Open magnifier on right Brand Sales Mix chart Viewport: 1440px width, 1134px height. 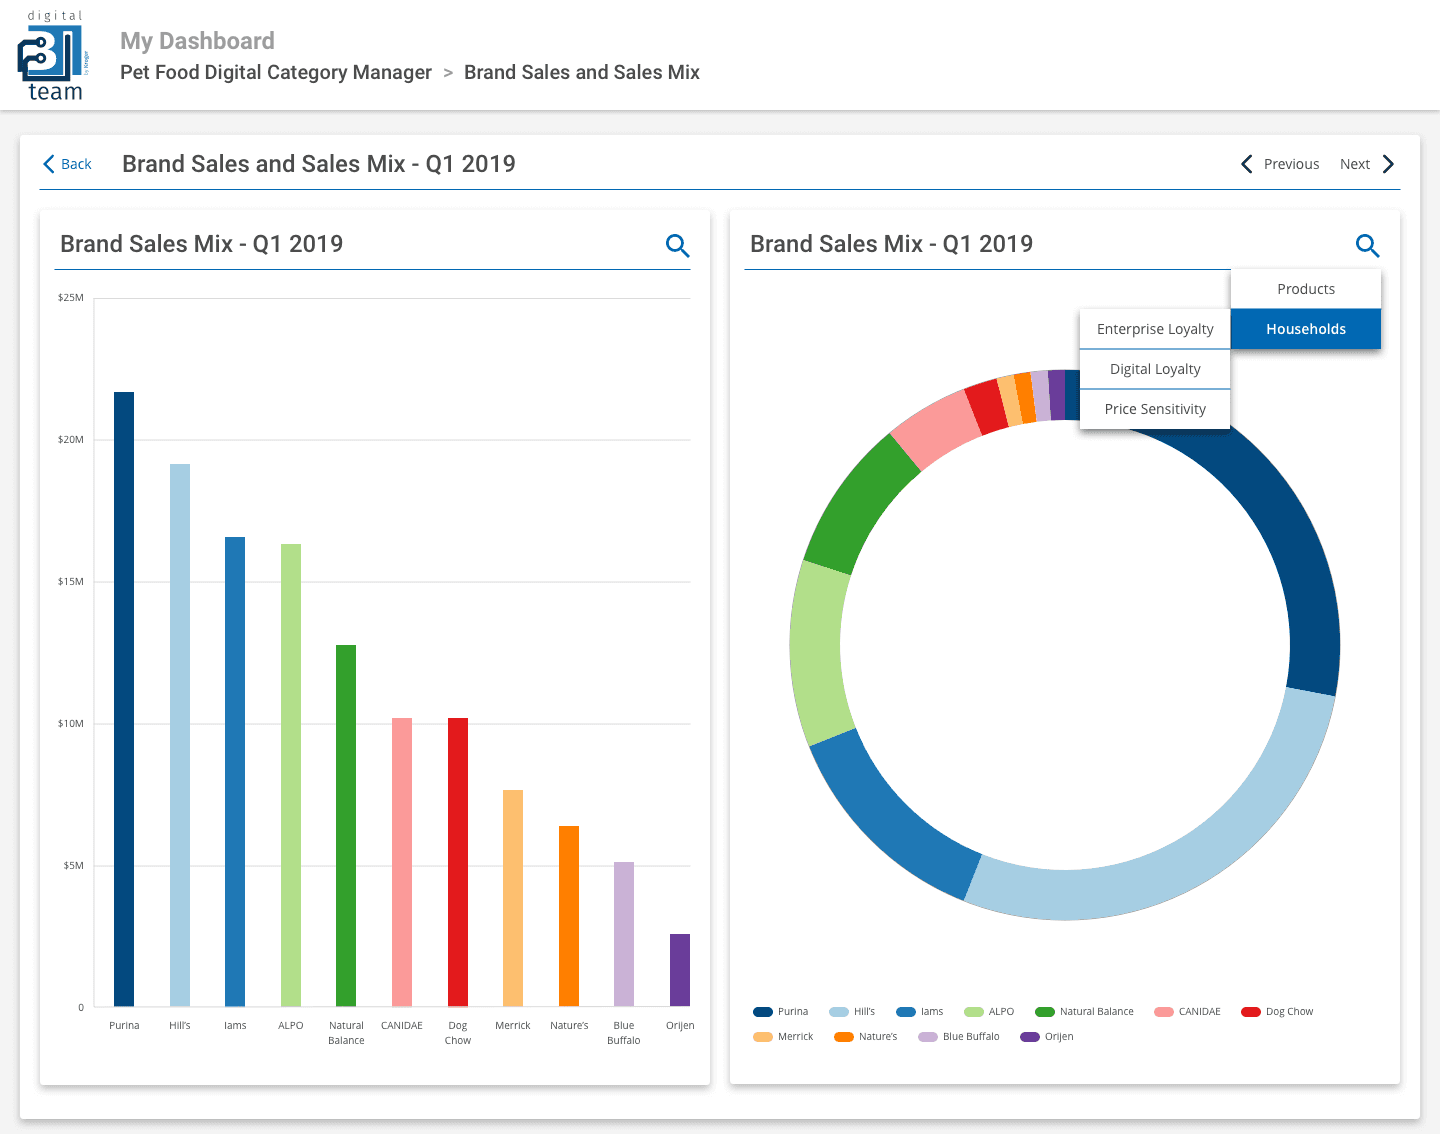point(1367,245)
